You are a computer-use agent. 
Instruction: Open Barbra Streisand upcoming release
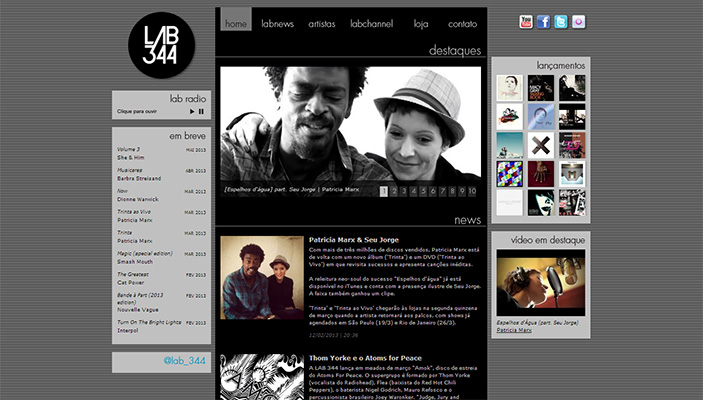pos(161,174)
